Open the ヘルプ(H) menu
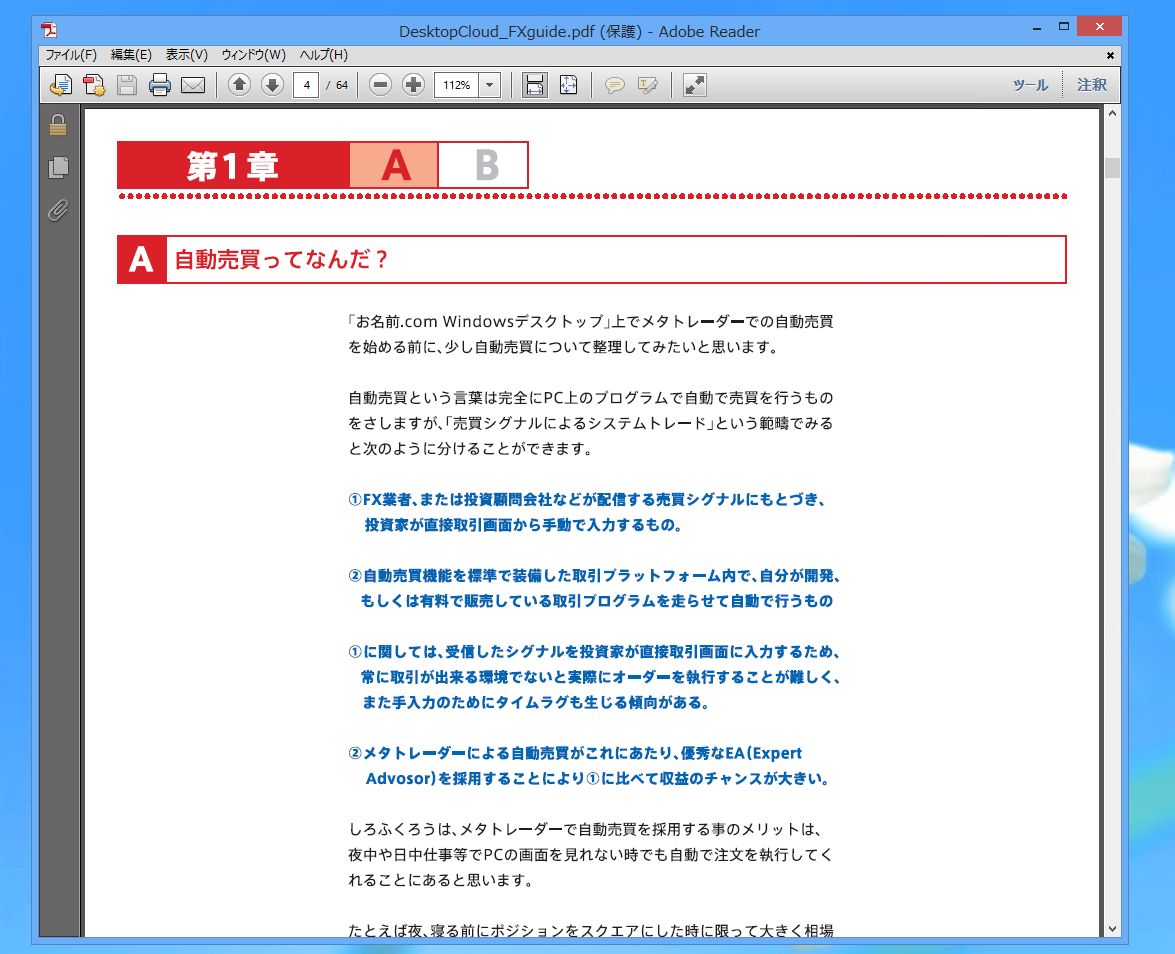This screenshot has width=1175, height=954. (324, 55)
